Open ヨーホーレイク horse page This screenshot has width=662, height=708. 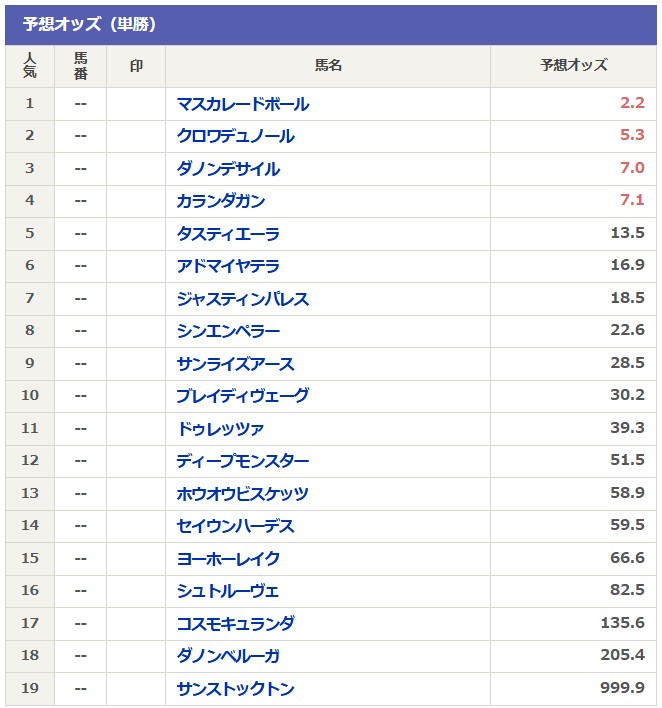(228, 559)
